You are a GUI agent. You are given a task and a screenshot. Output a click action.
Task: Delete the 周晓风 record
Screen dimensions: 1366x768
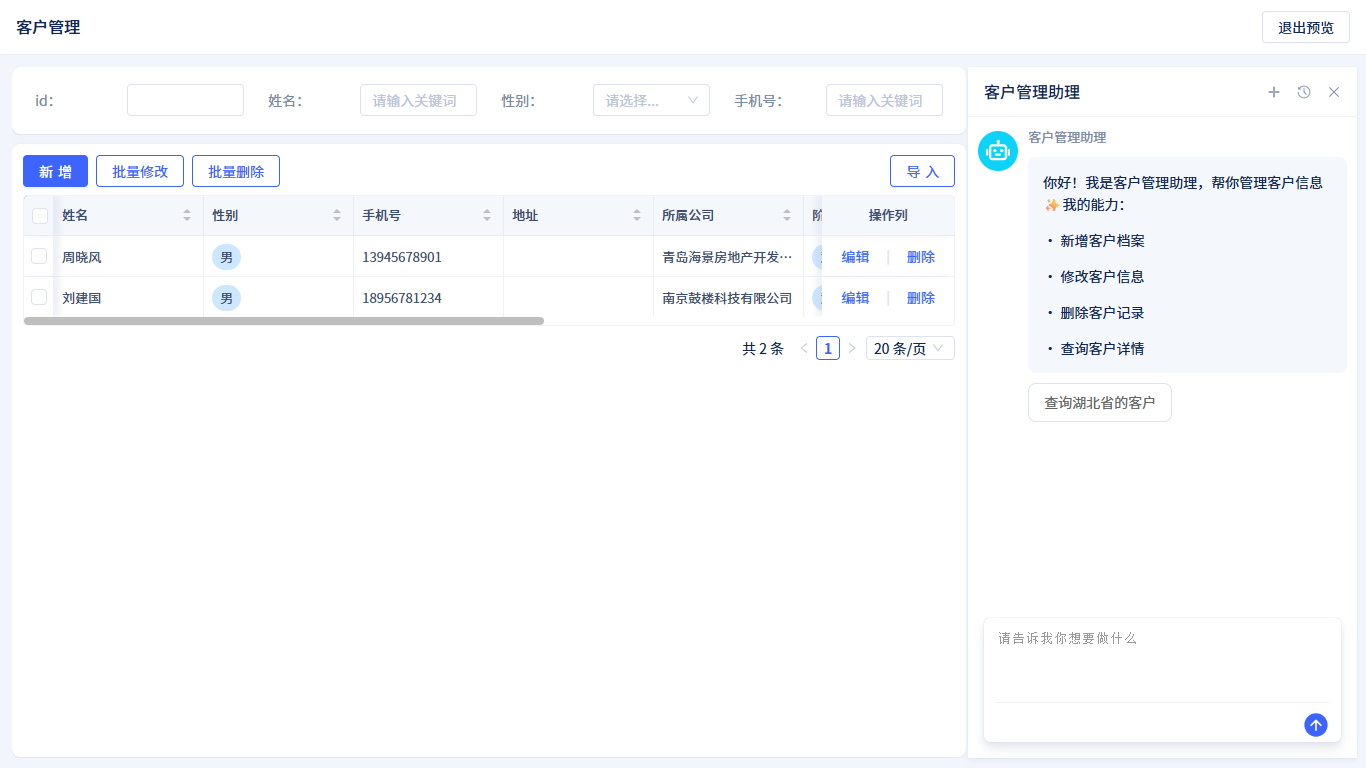[921, 257]
